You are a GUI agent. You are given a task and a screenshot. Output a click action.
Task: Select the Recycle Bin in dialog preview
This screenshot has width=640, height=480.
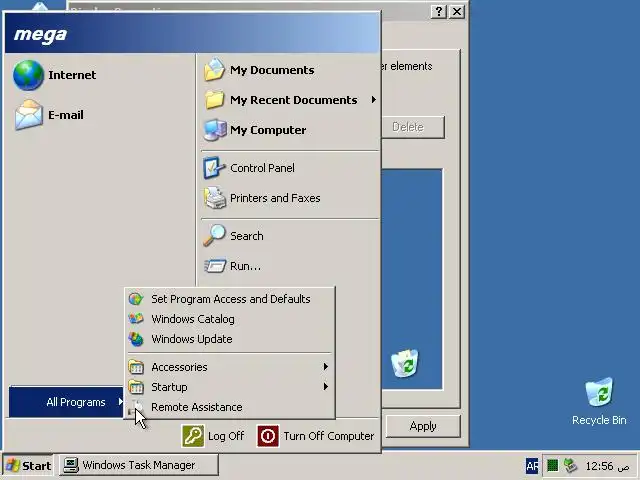tap(404, 363)
